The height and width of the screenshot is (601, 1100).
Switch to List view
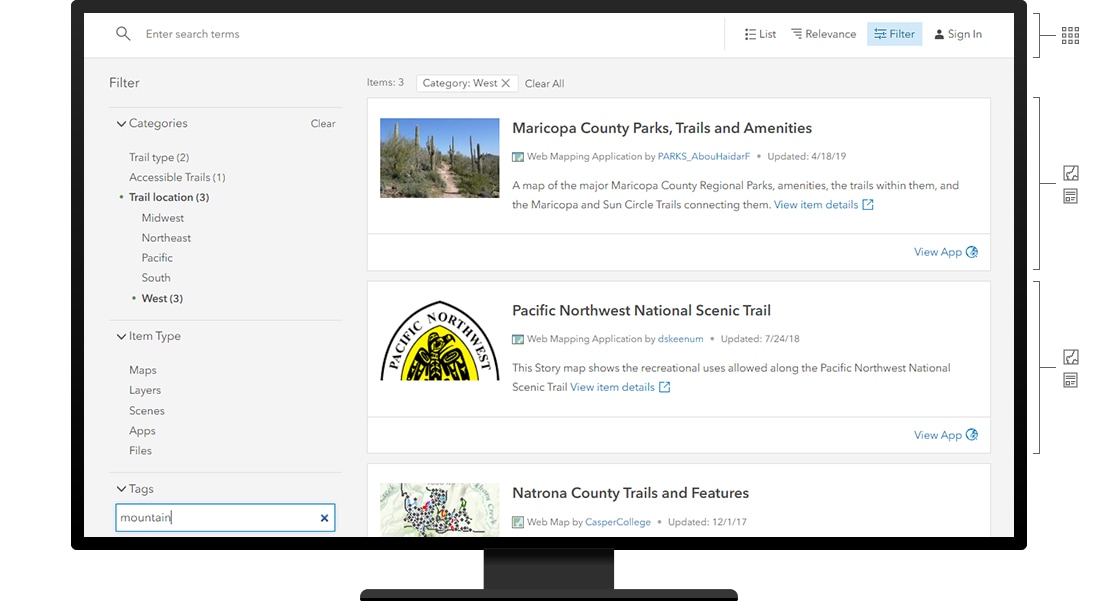760,34
